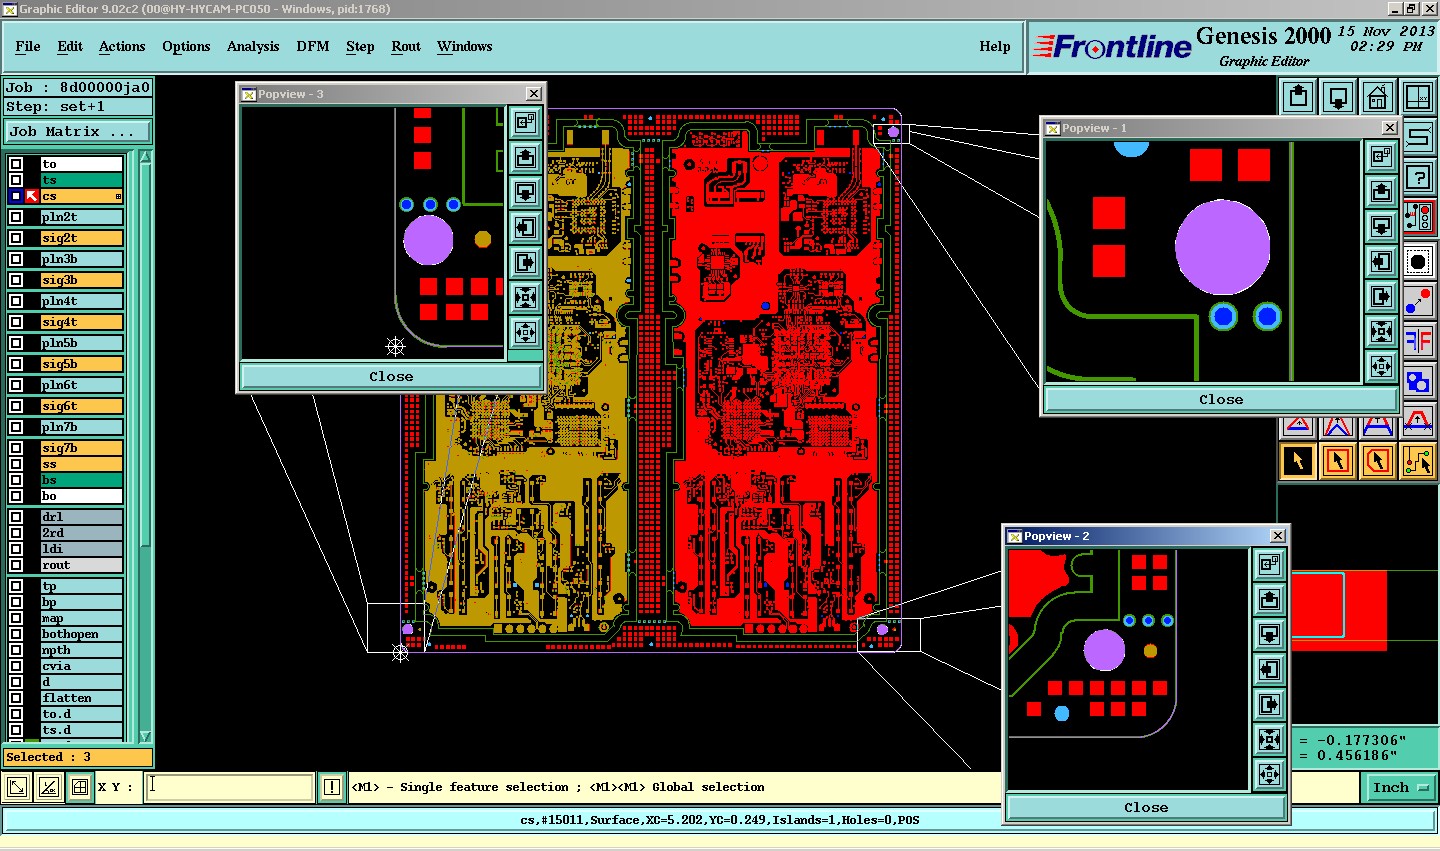Open the Job Matrix ... selector
Viewport: 1440px width, 851px height.
78,132
